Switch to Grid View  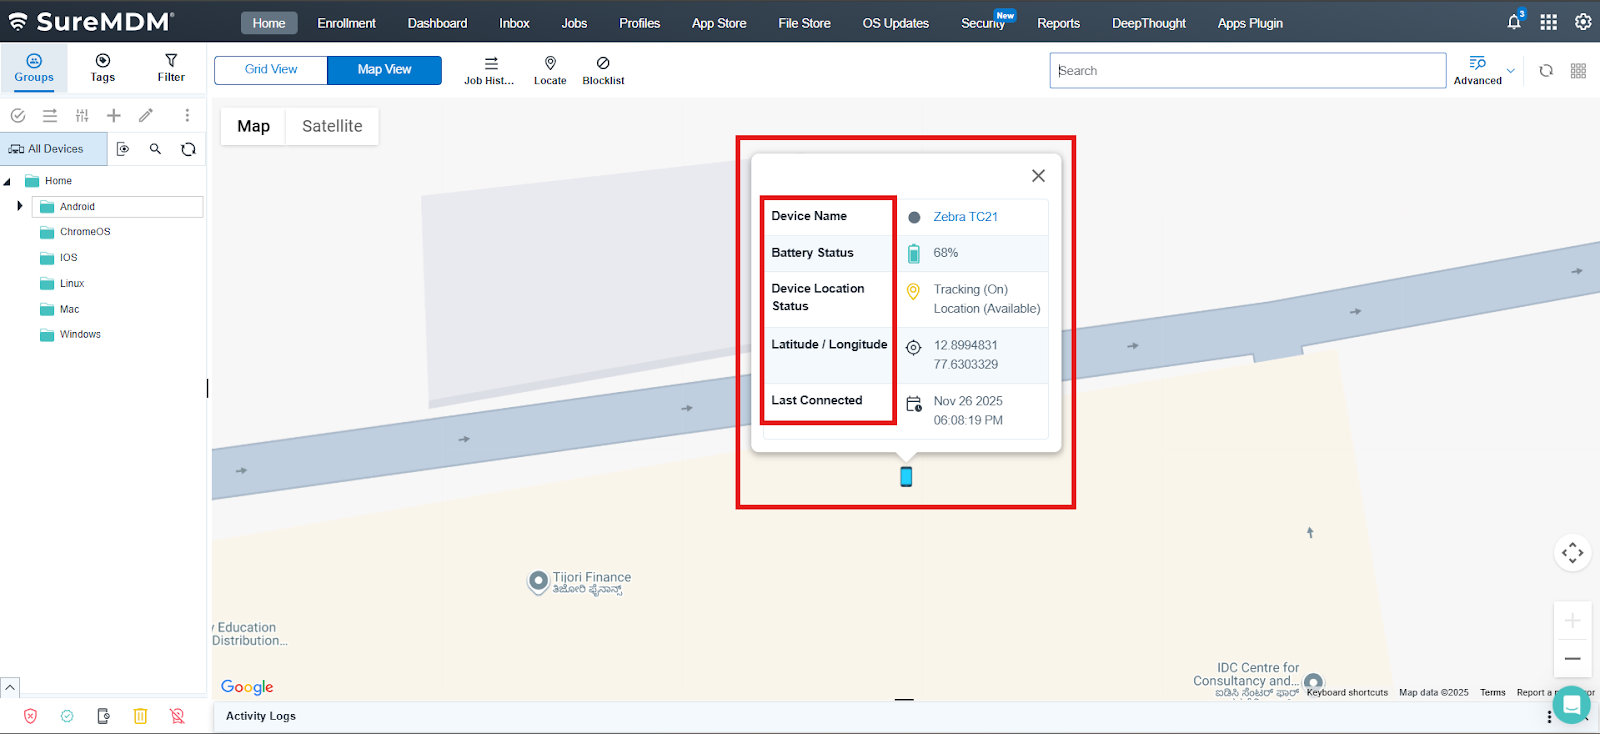(271, 70)
